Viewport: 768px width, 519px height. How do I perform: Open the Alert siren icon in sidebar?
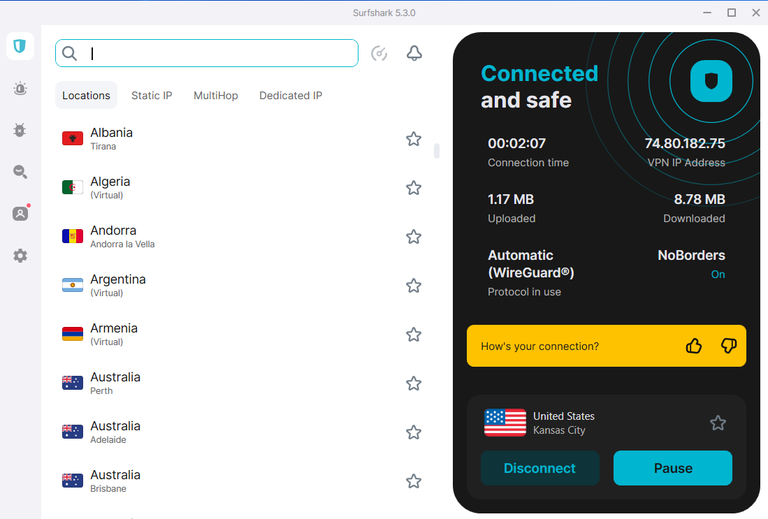point(20,89)
